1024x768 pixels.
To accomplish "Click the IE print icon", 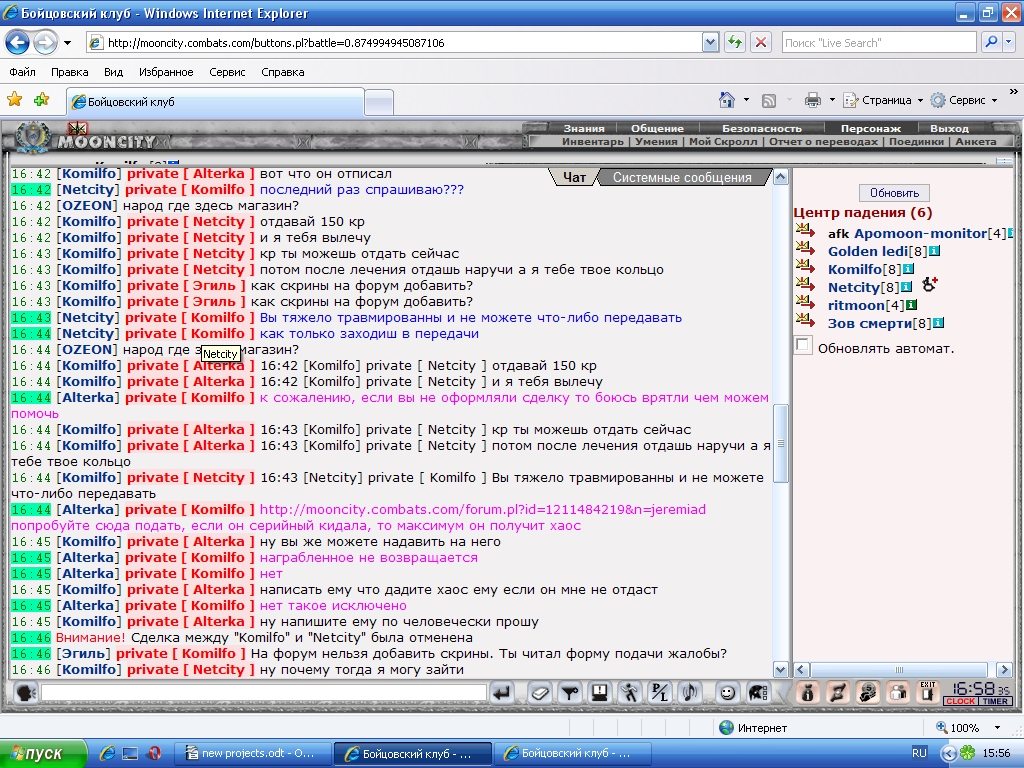I will pos(812,100).
